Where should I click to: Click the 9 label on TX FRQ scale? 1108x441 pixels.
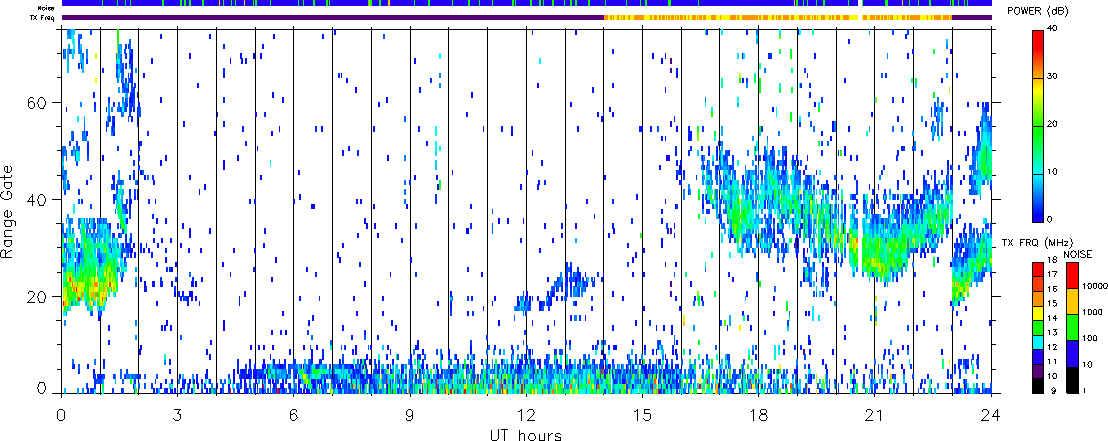click(x=1054, y=392)
